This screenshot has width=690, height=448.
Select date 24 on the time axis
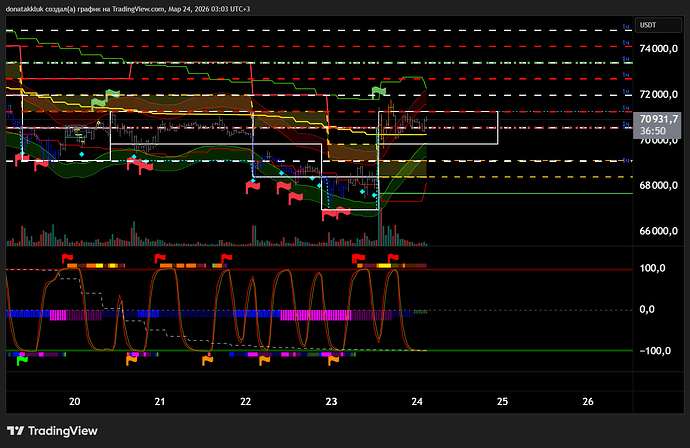[x=417, y=401]
